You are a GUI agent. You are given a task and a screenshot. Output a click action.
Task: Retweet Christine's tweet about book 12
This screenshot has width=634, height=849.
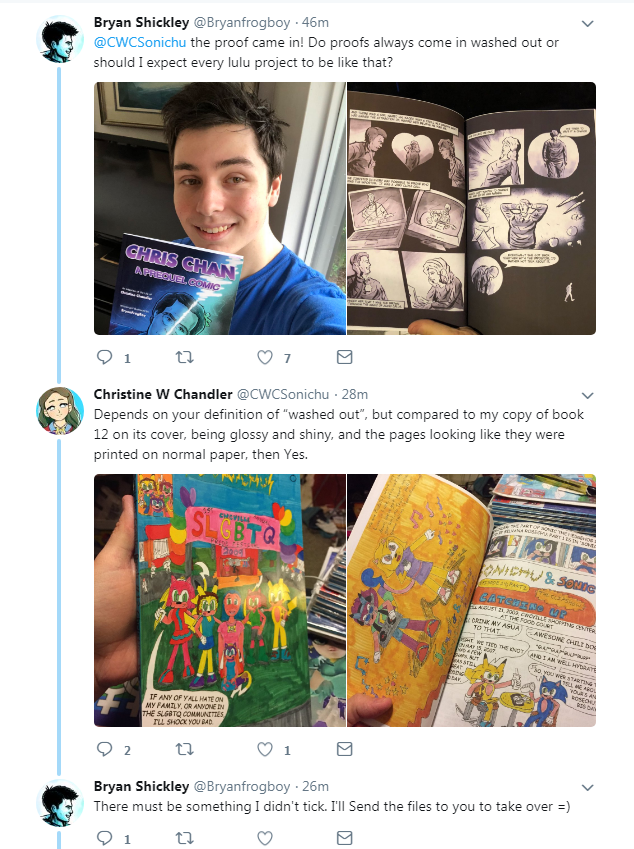185,749
